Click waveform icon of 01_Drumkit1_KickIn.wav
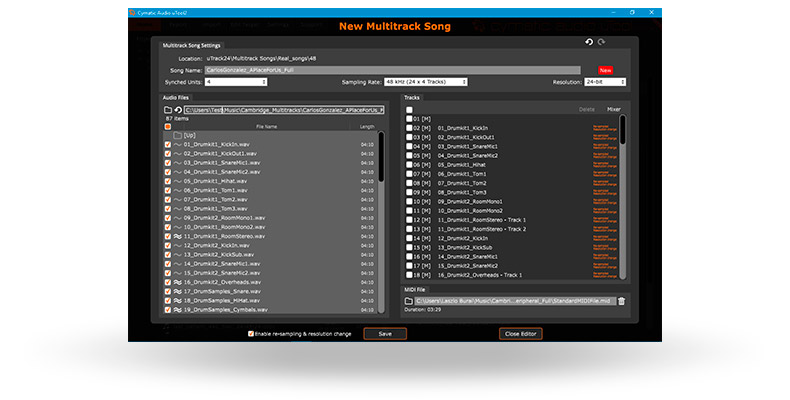The image size is (790, 400). coord(177,145)
